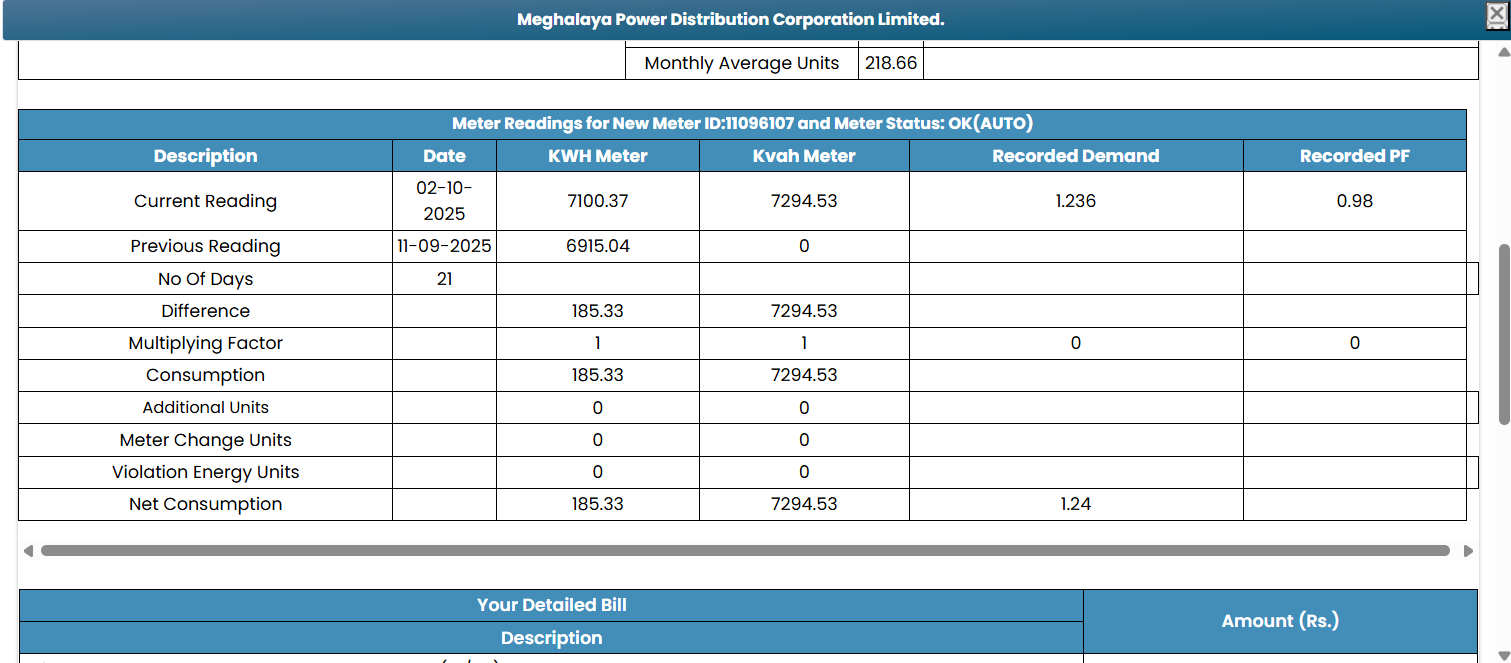Viewport: 1511px width, 663px height.
Task: Select the Difference row label
Action: click(x=205, y=311)
